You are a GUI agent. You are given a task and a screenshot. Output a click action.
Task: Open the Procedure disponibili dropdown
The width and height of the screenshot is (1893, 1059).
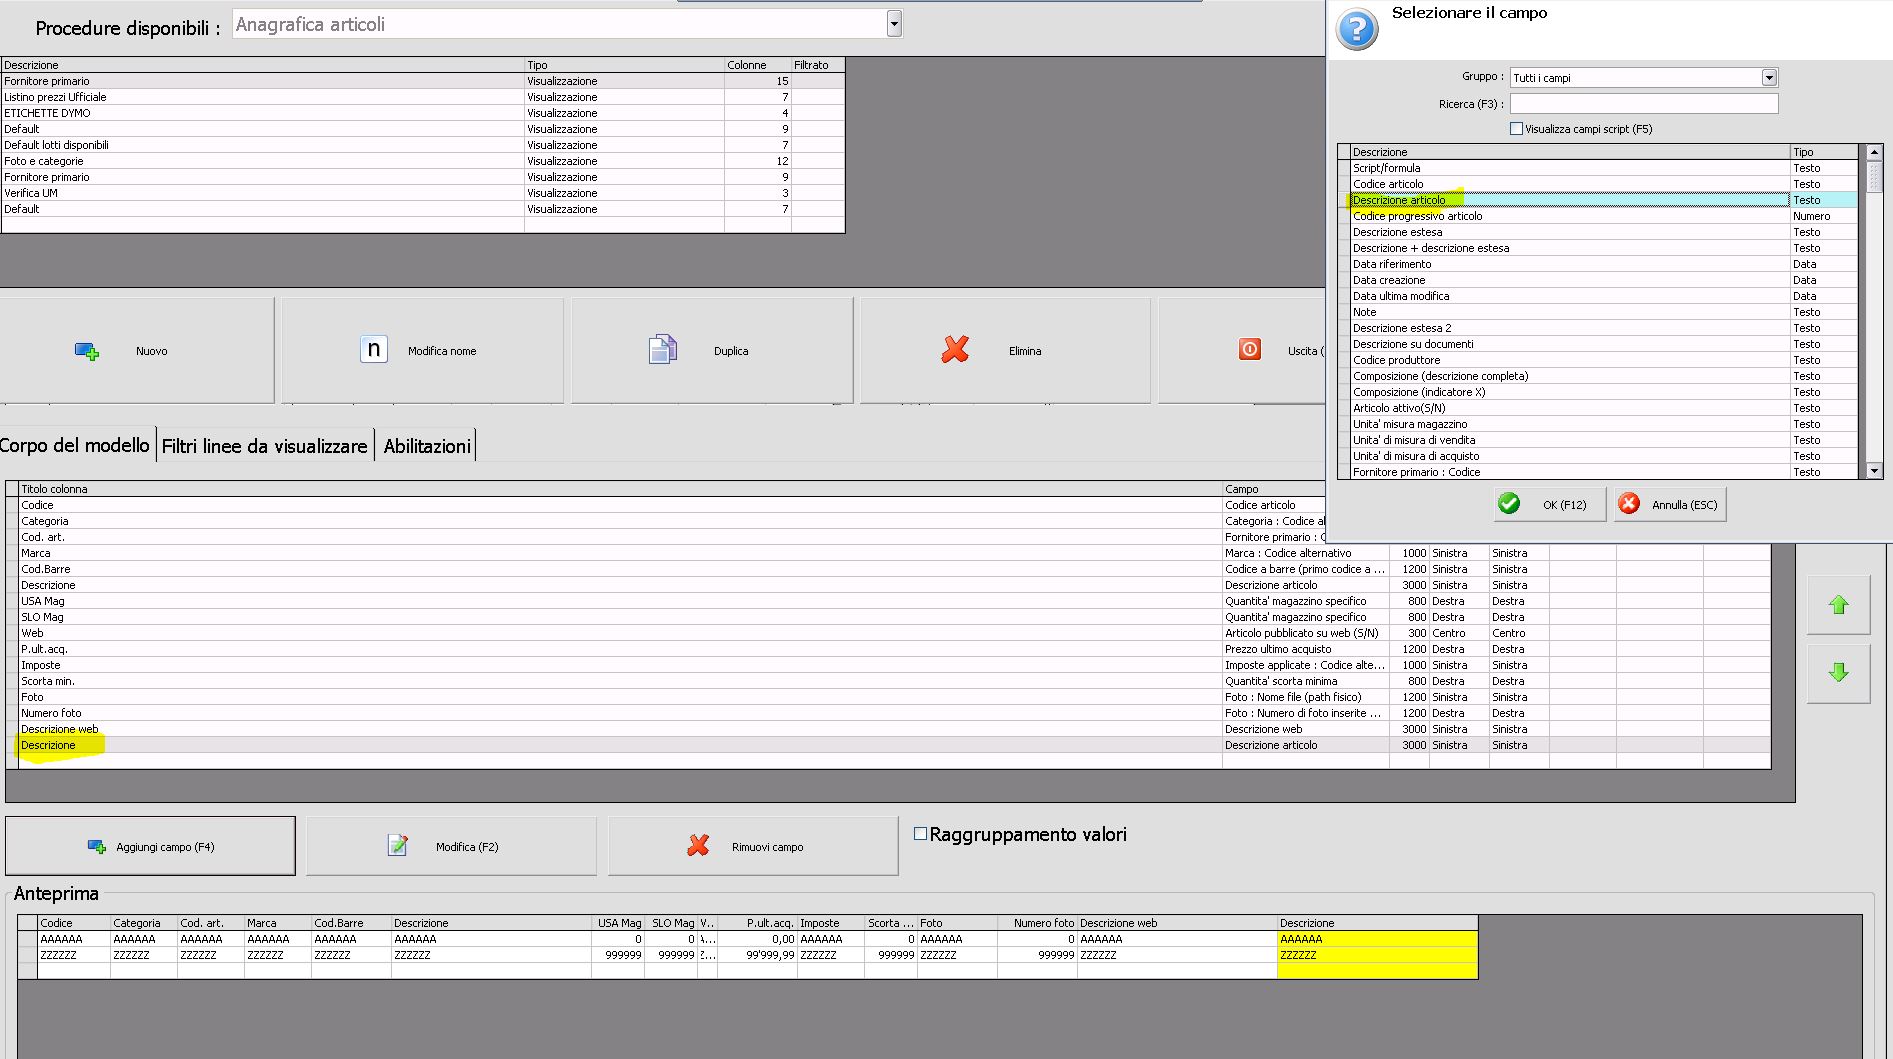tap(894, 24)
